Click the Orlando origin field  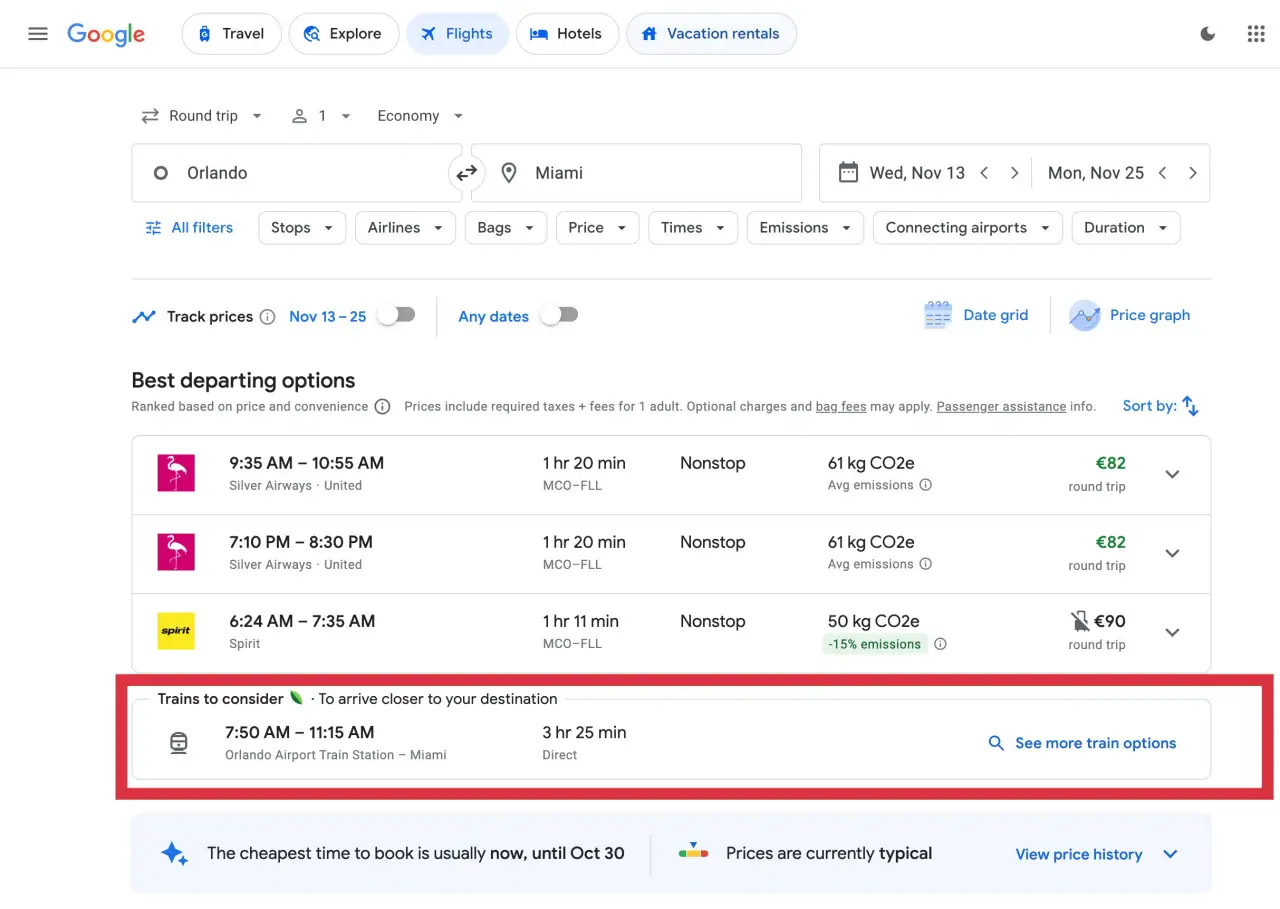click(x=297, y=173)
